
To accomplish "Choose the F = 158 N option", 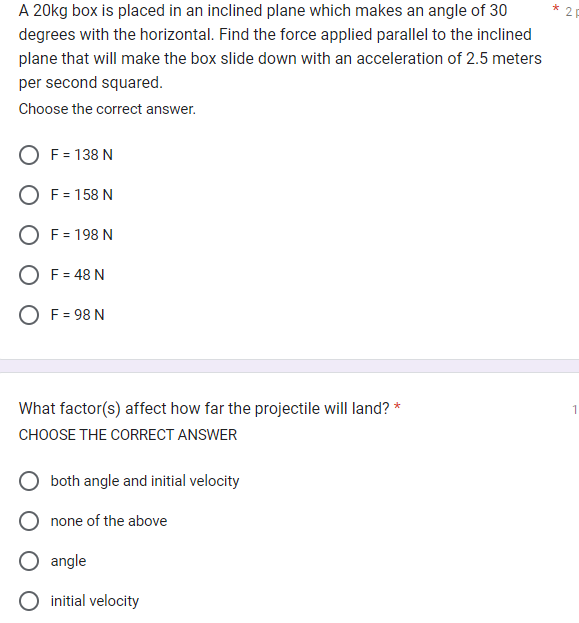I will pyautogui.click(x=29, y=195).
